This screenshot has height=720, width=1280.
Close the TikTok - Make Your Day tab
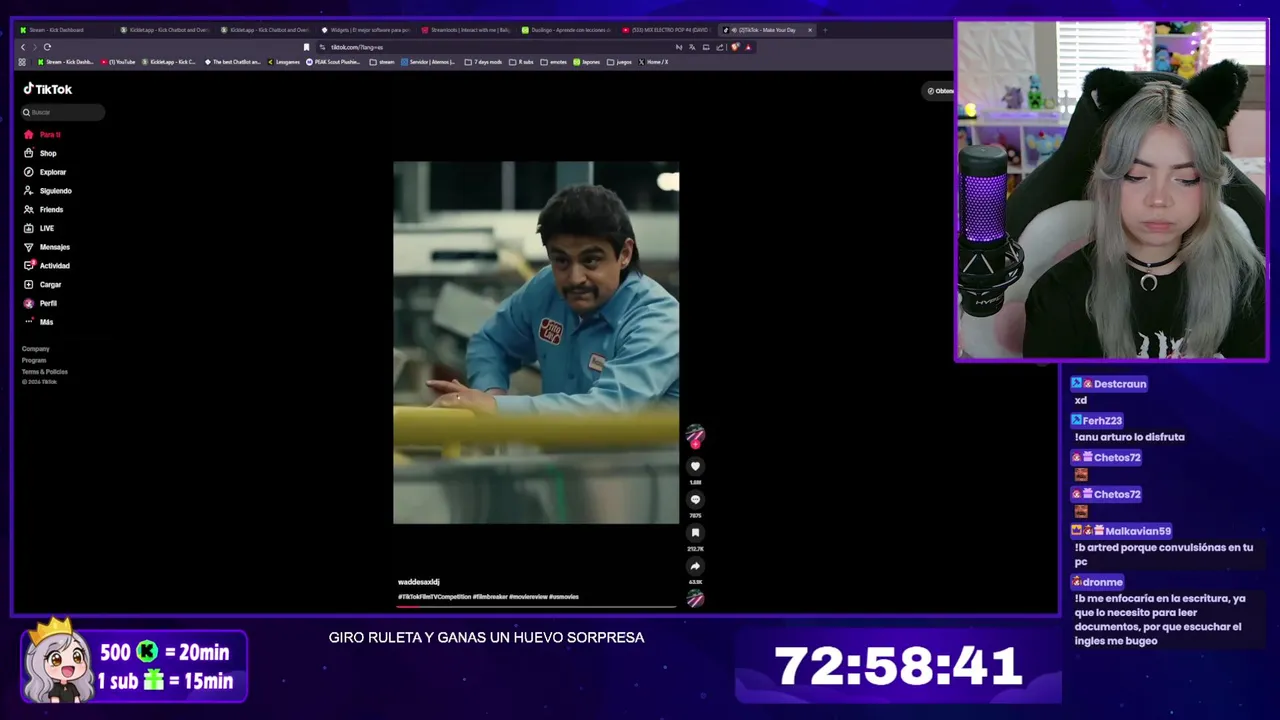pyautogui.click(x=810, y=30)
